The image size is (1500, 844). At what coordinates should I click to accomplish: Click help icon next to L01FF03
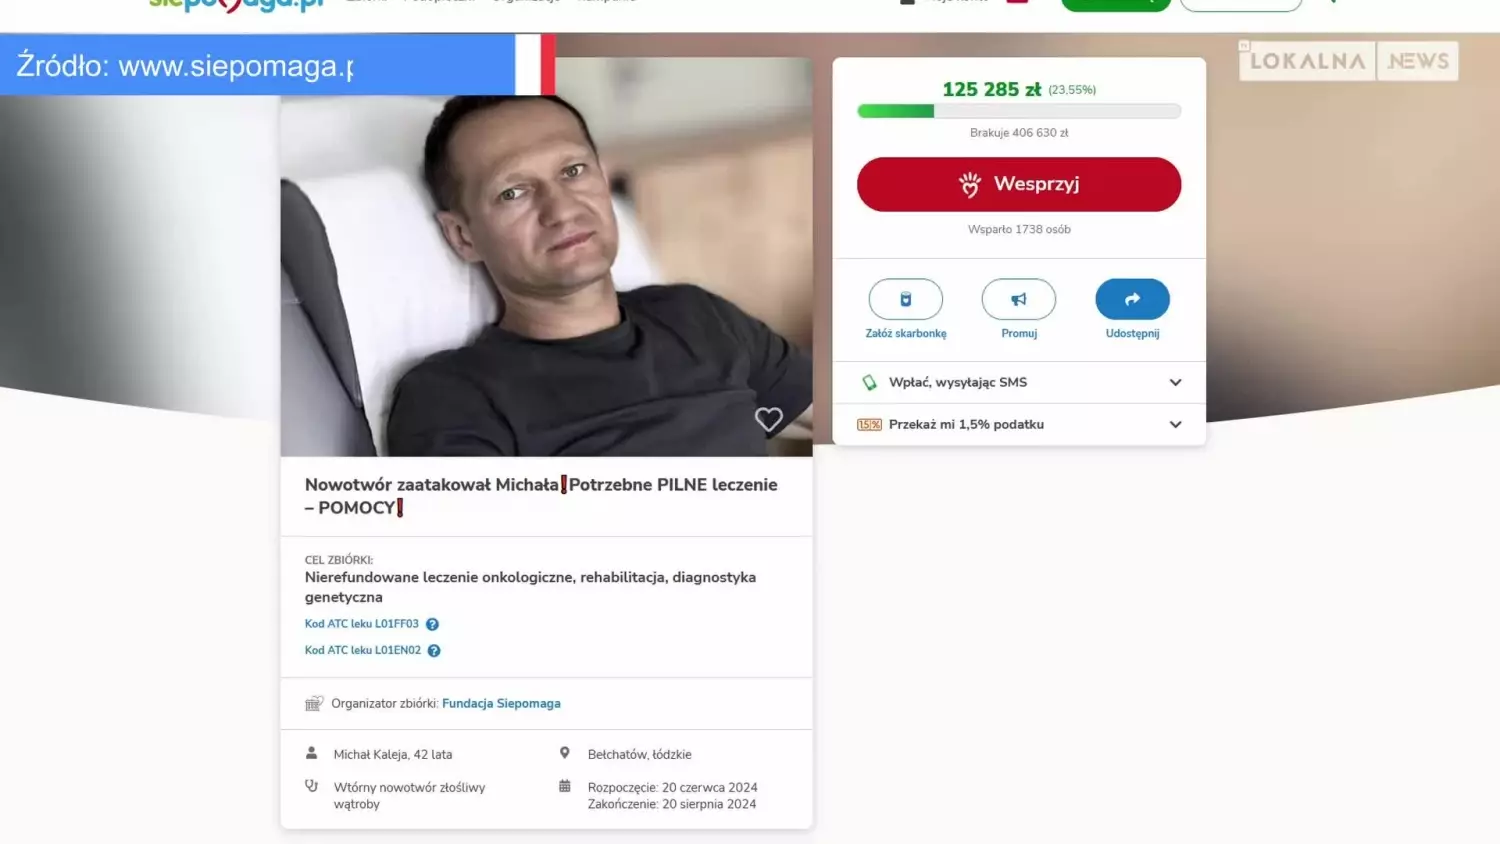[433, 624]
